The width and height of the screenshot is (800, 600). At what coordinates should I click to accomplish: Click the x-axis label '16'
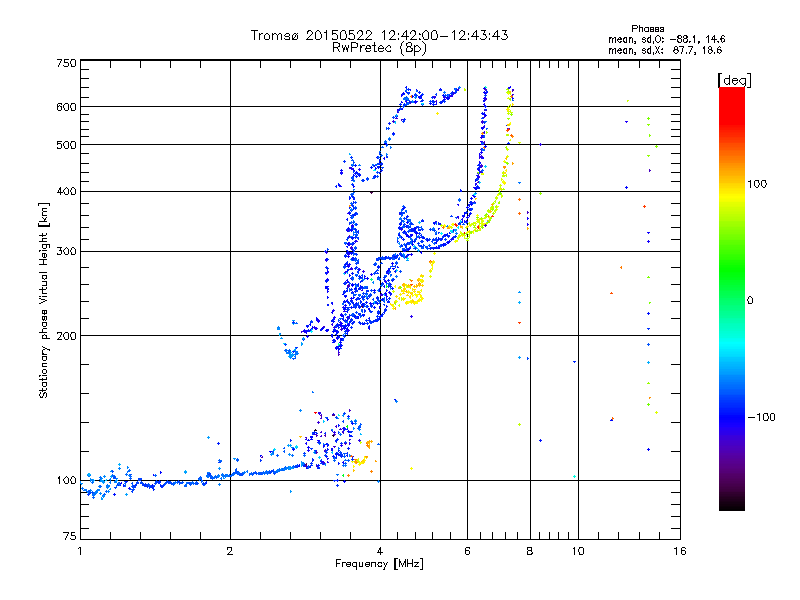pos(680,551)
